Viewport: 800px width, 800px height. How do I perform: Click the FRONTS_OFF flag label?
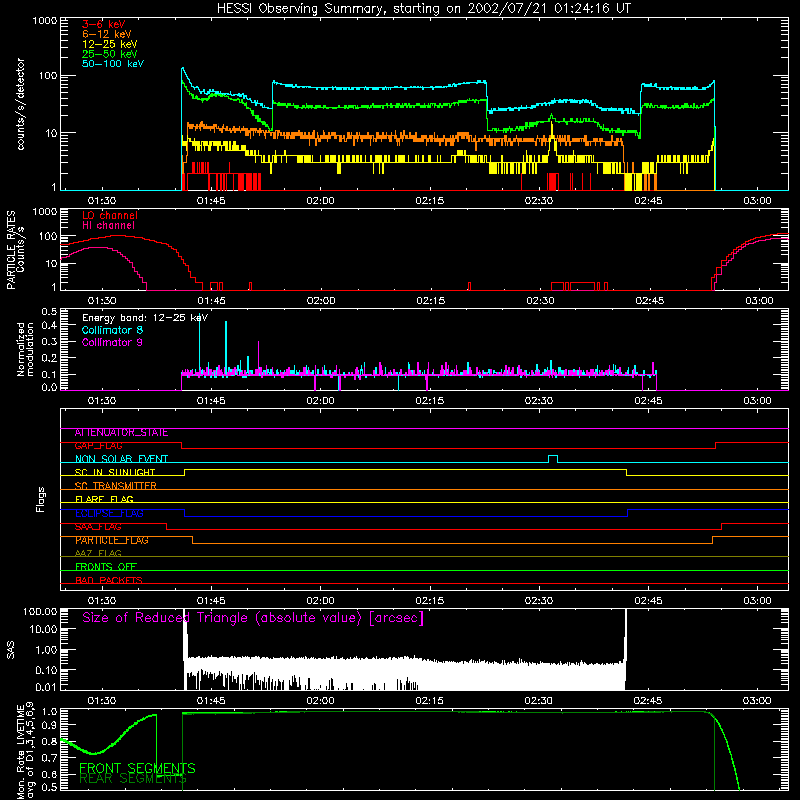click(106, 567)
